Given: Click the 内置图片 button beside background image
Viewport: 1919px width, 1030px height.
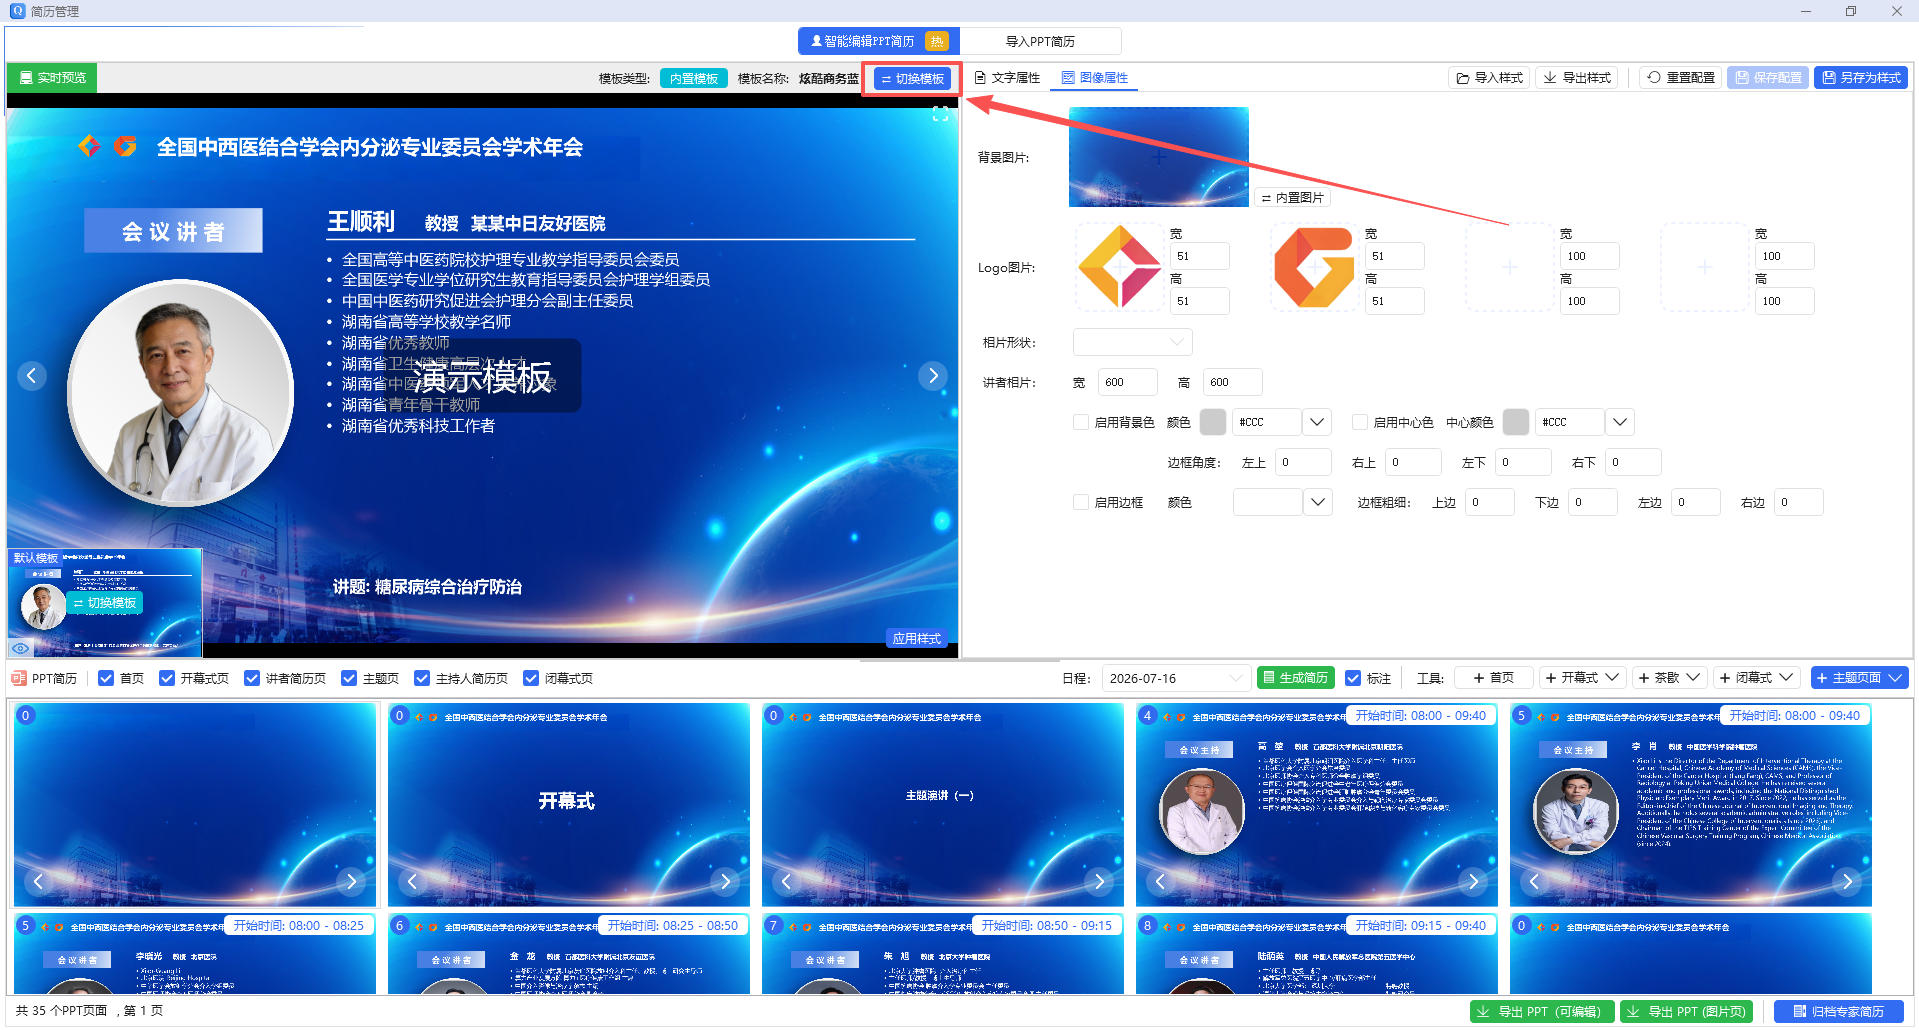Looking at the screenshot, I should 1292,198.
